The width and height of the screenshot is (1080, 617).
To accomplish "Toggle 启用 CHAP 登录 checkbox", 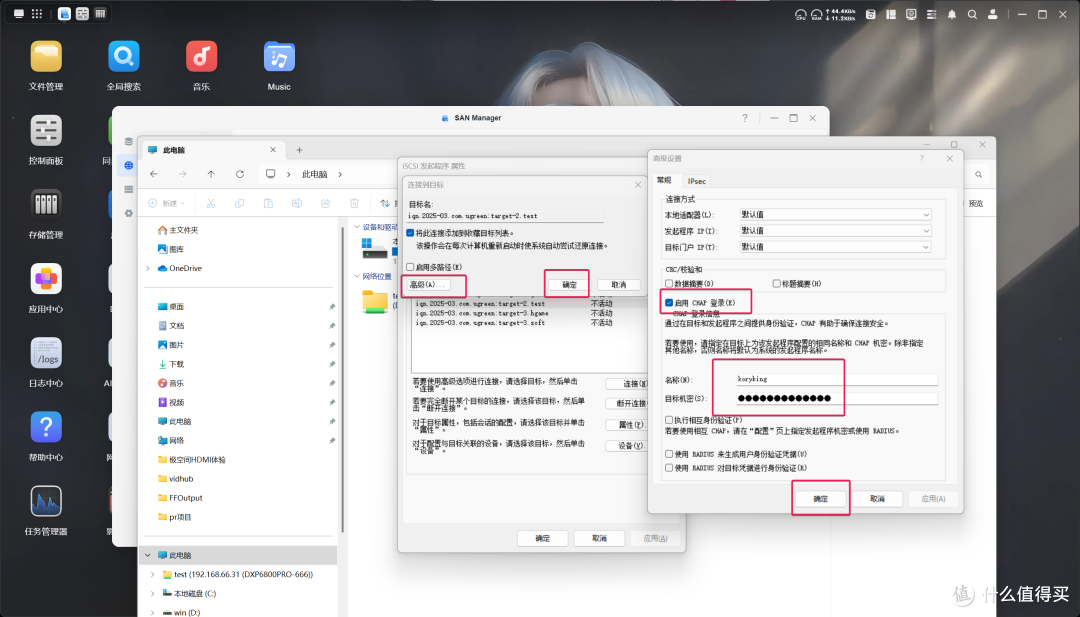I will coord(669,302).
